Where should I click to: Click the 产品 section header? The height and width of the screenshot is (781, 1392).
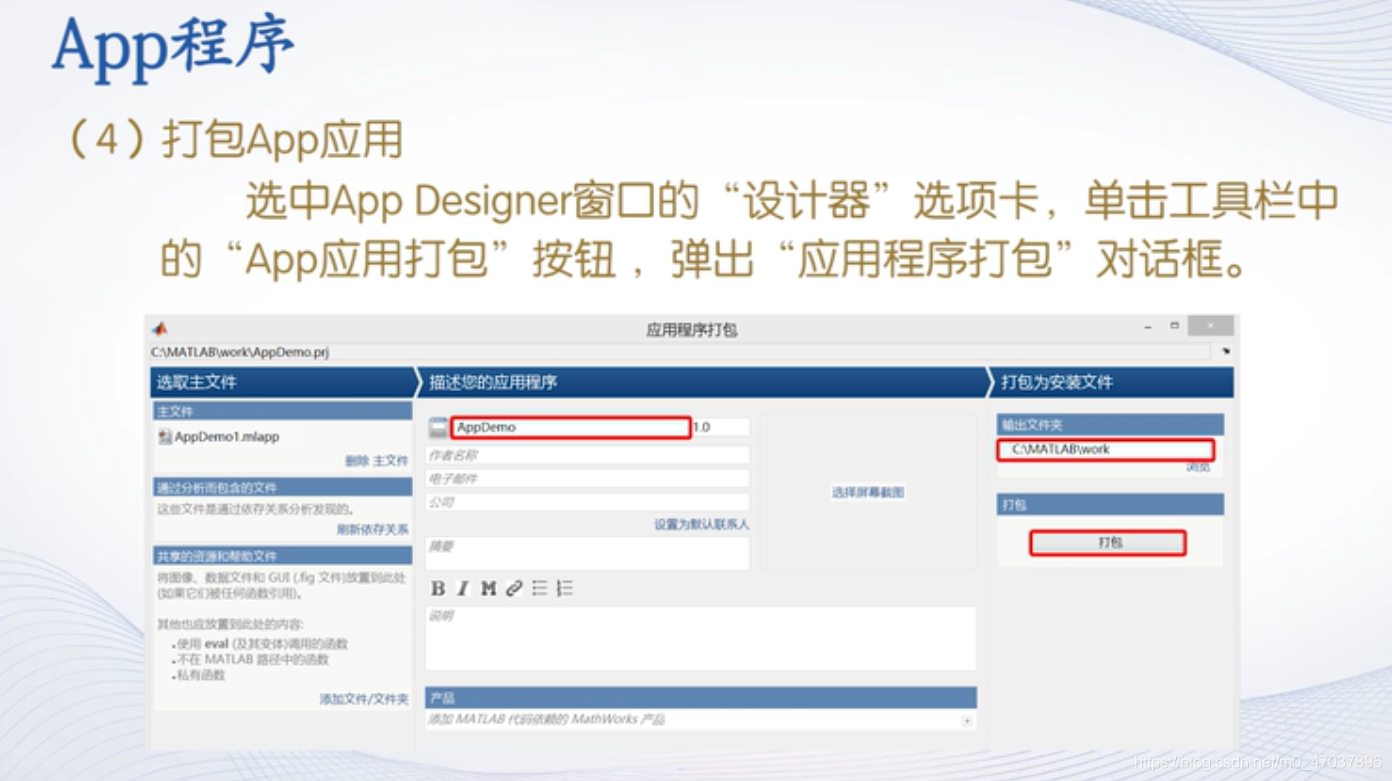[701, 697]
